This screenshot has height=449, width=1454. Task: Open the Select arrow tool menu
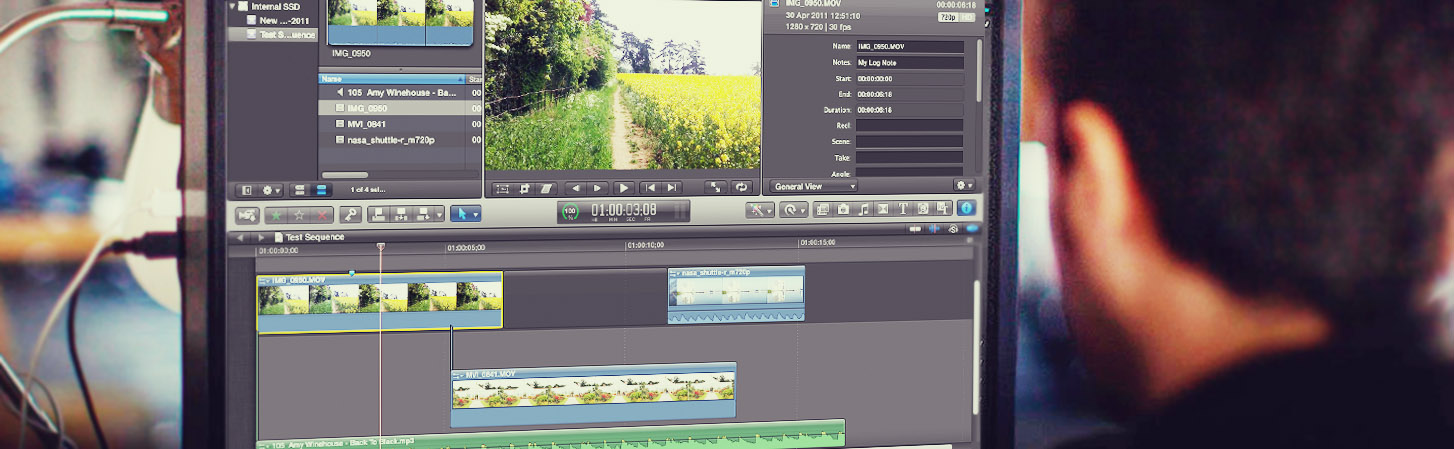point(465,214)
